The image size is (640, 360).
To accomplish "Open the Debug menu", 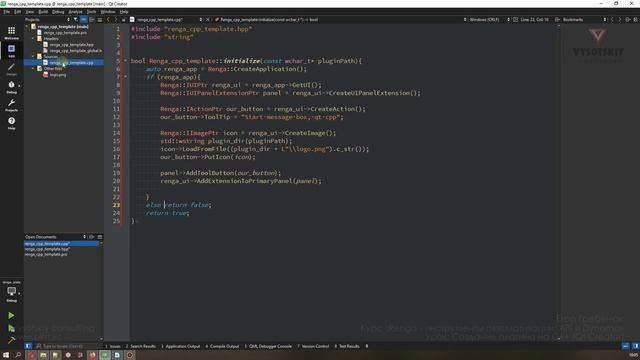I will coord(58,12).
